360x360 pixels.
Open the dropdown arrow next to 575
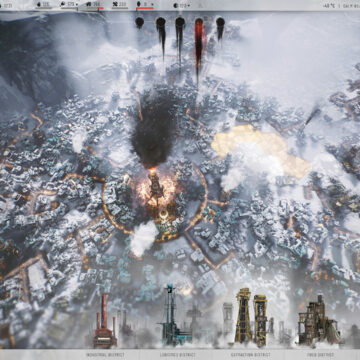click(77, 5)
